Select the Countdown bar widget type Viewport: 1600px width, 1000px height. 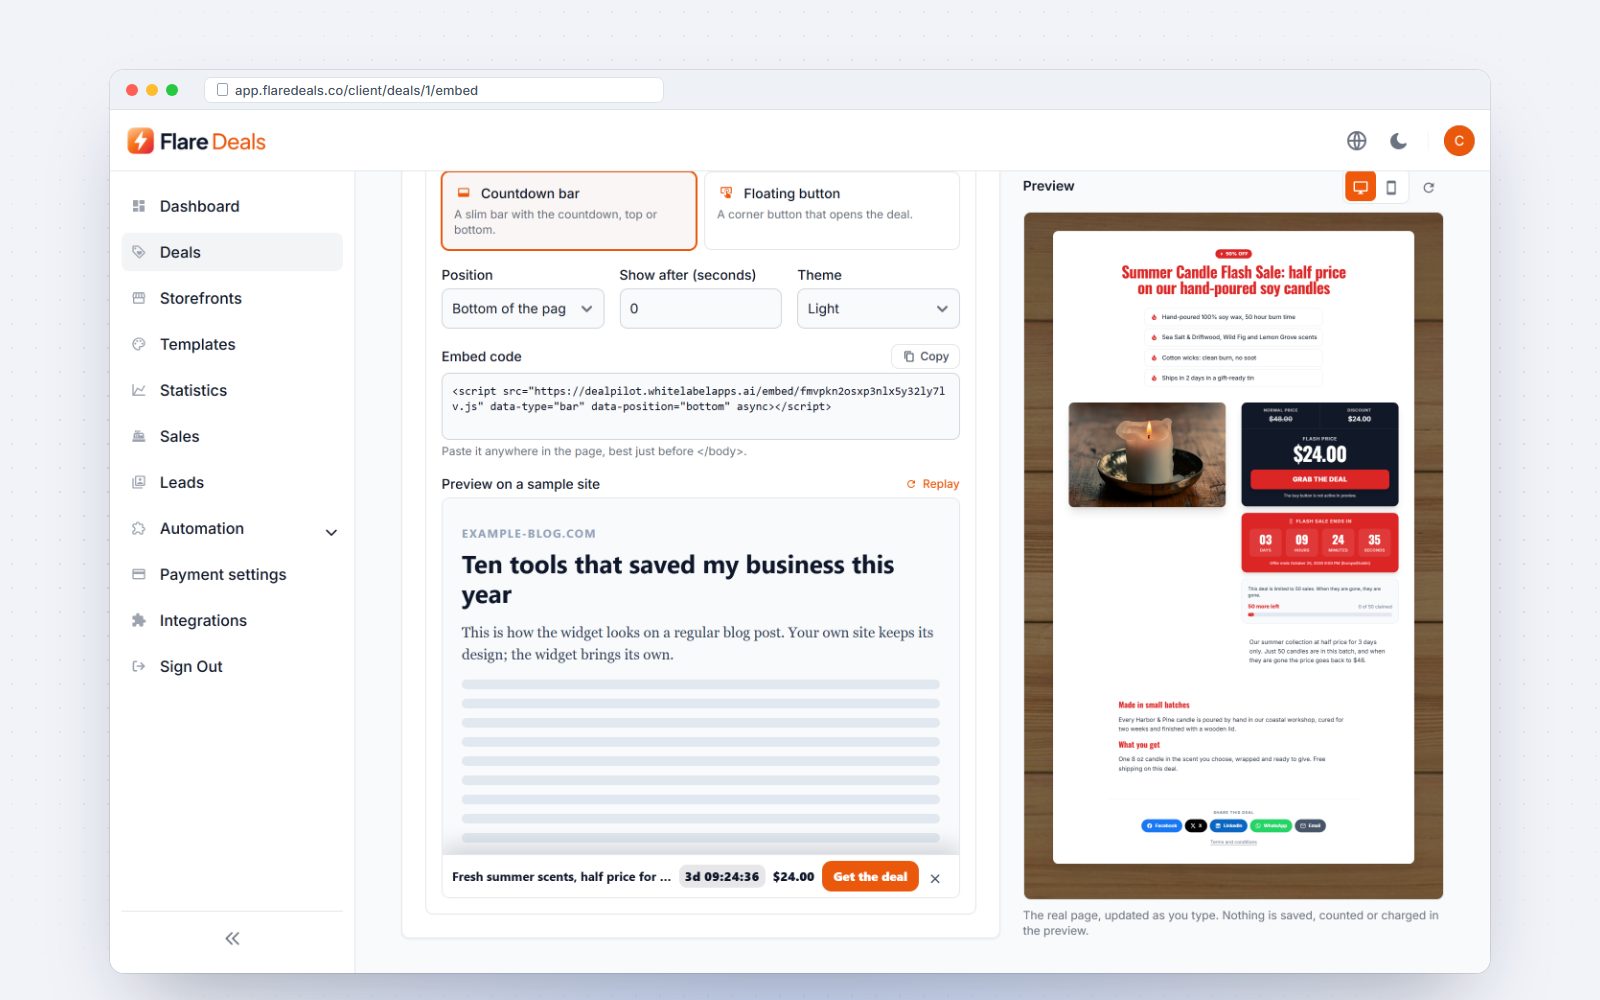point(569,210)
